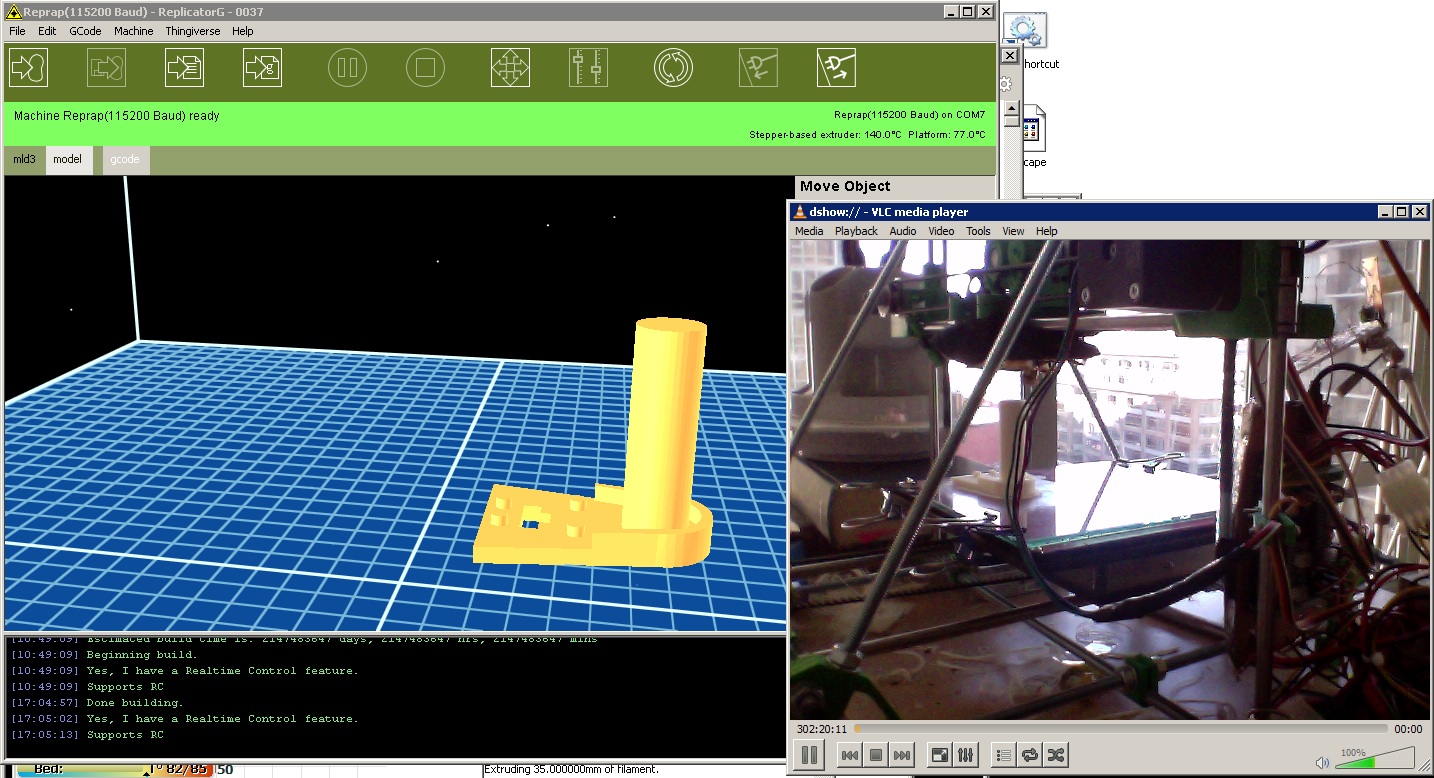Click the Build icon in ReplicatorG toolbar
Image resolution: width=1434 pixels, height=778 pixels.
[x=28, y=68]
